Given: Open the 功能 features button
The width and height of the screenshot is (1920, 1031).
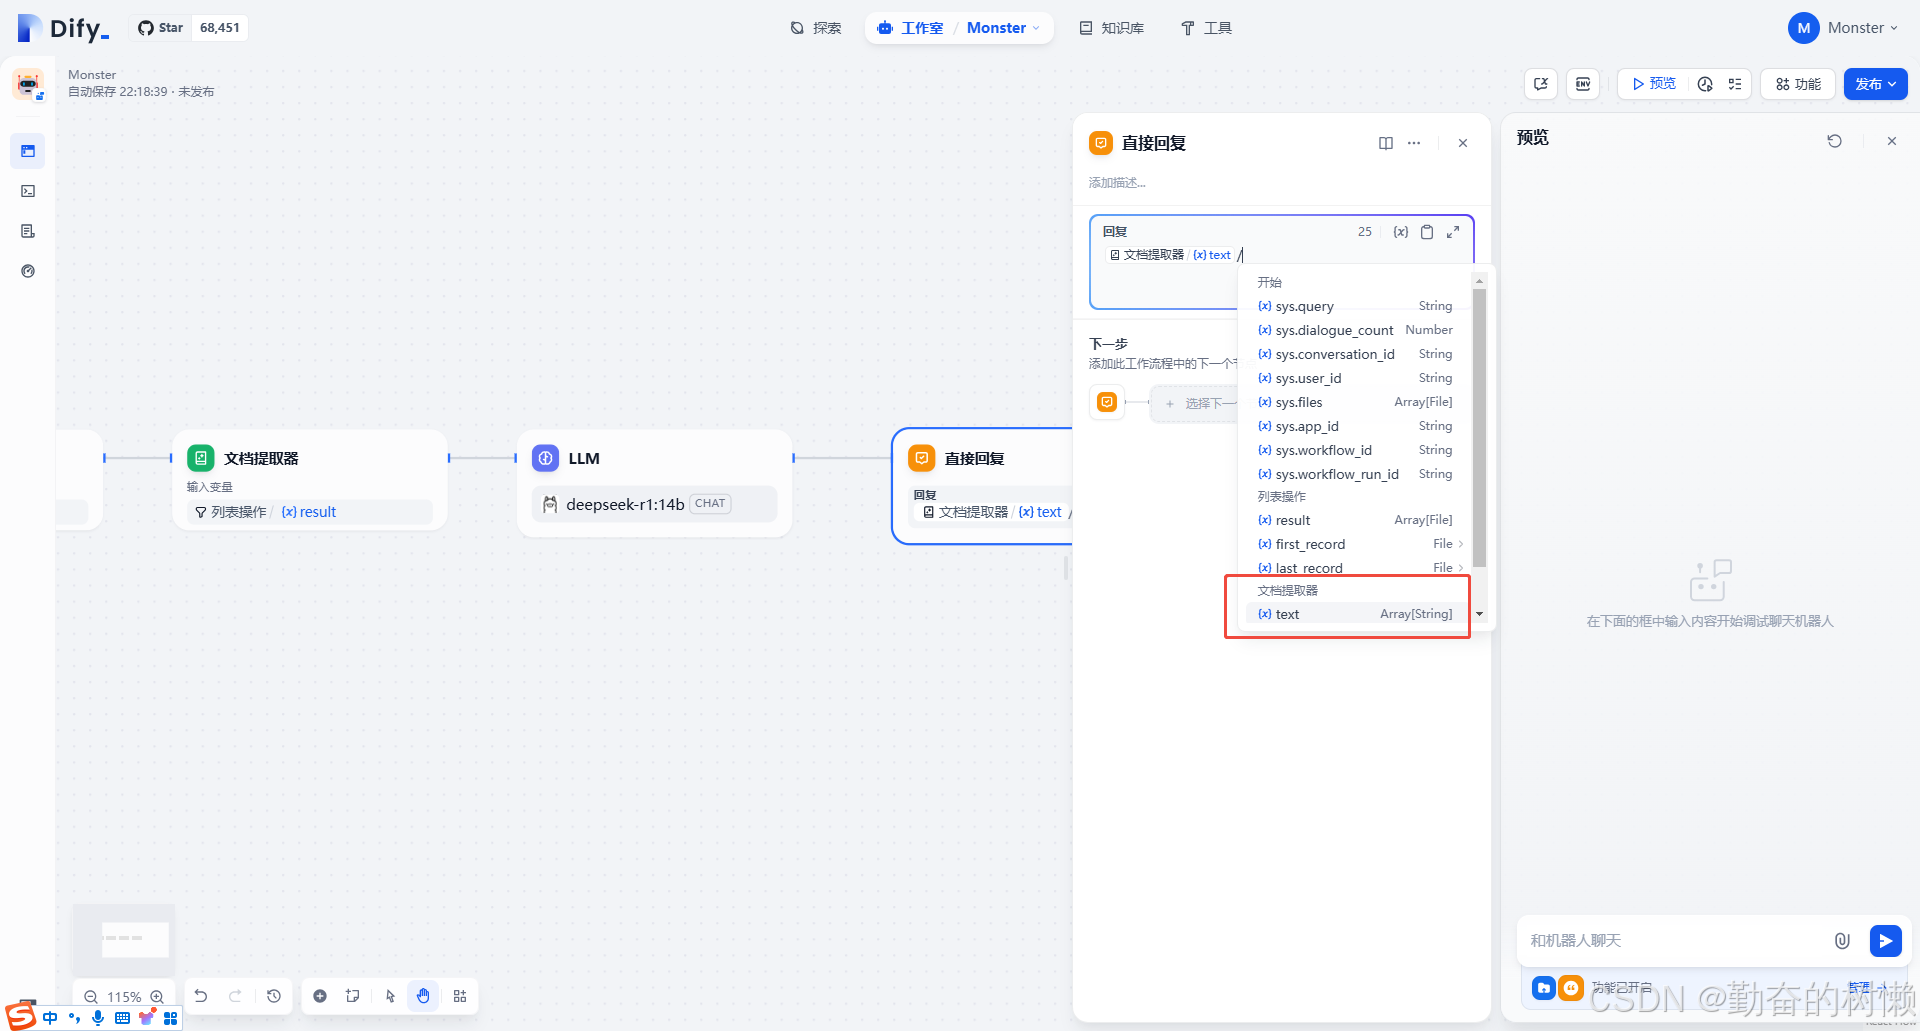Looking at the screenshot, I should click(x=1798, y=84).
